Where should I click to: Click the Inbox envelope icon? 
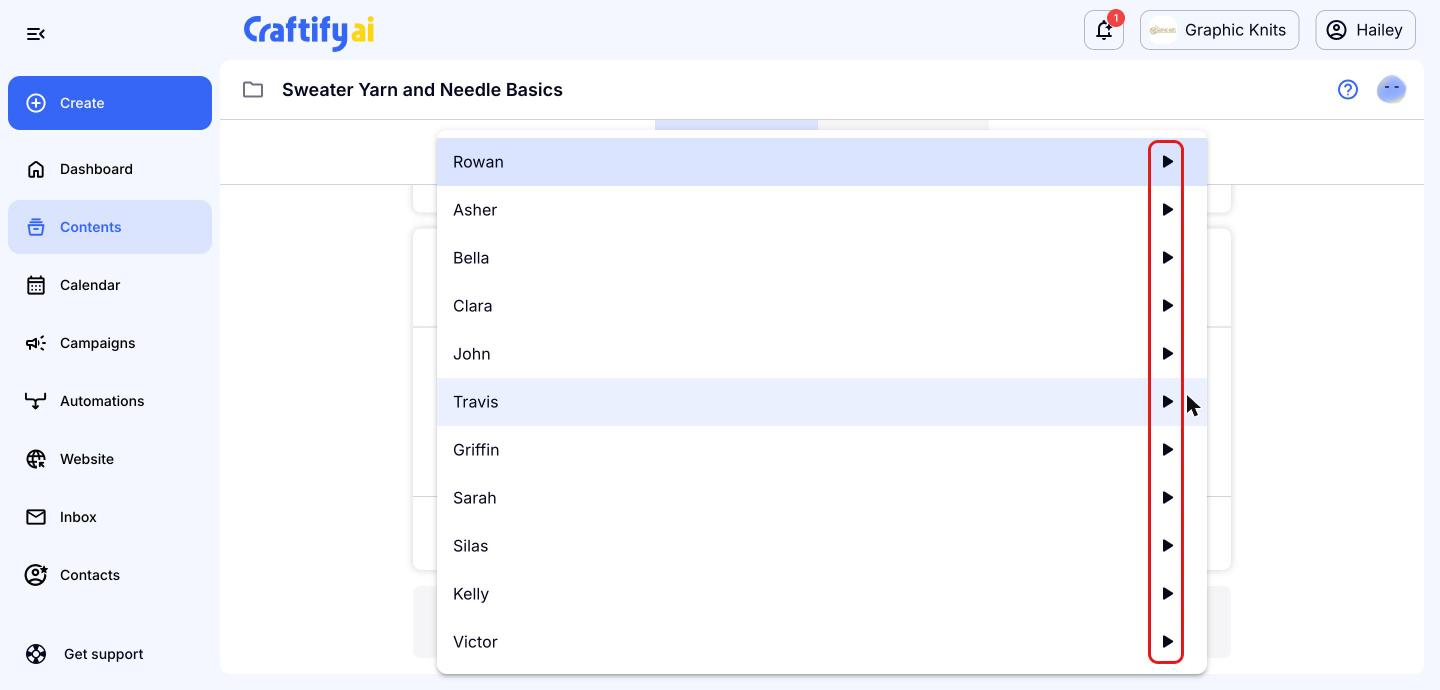click(x=36, y=517)
